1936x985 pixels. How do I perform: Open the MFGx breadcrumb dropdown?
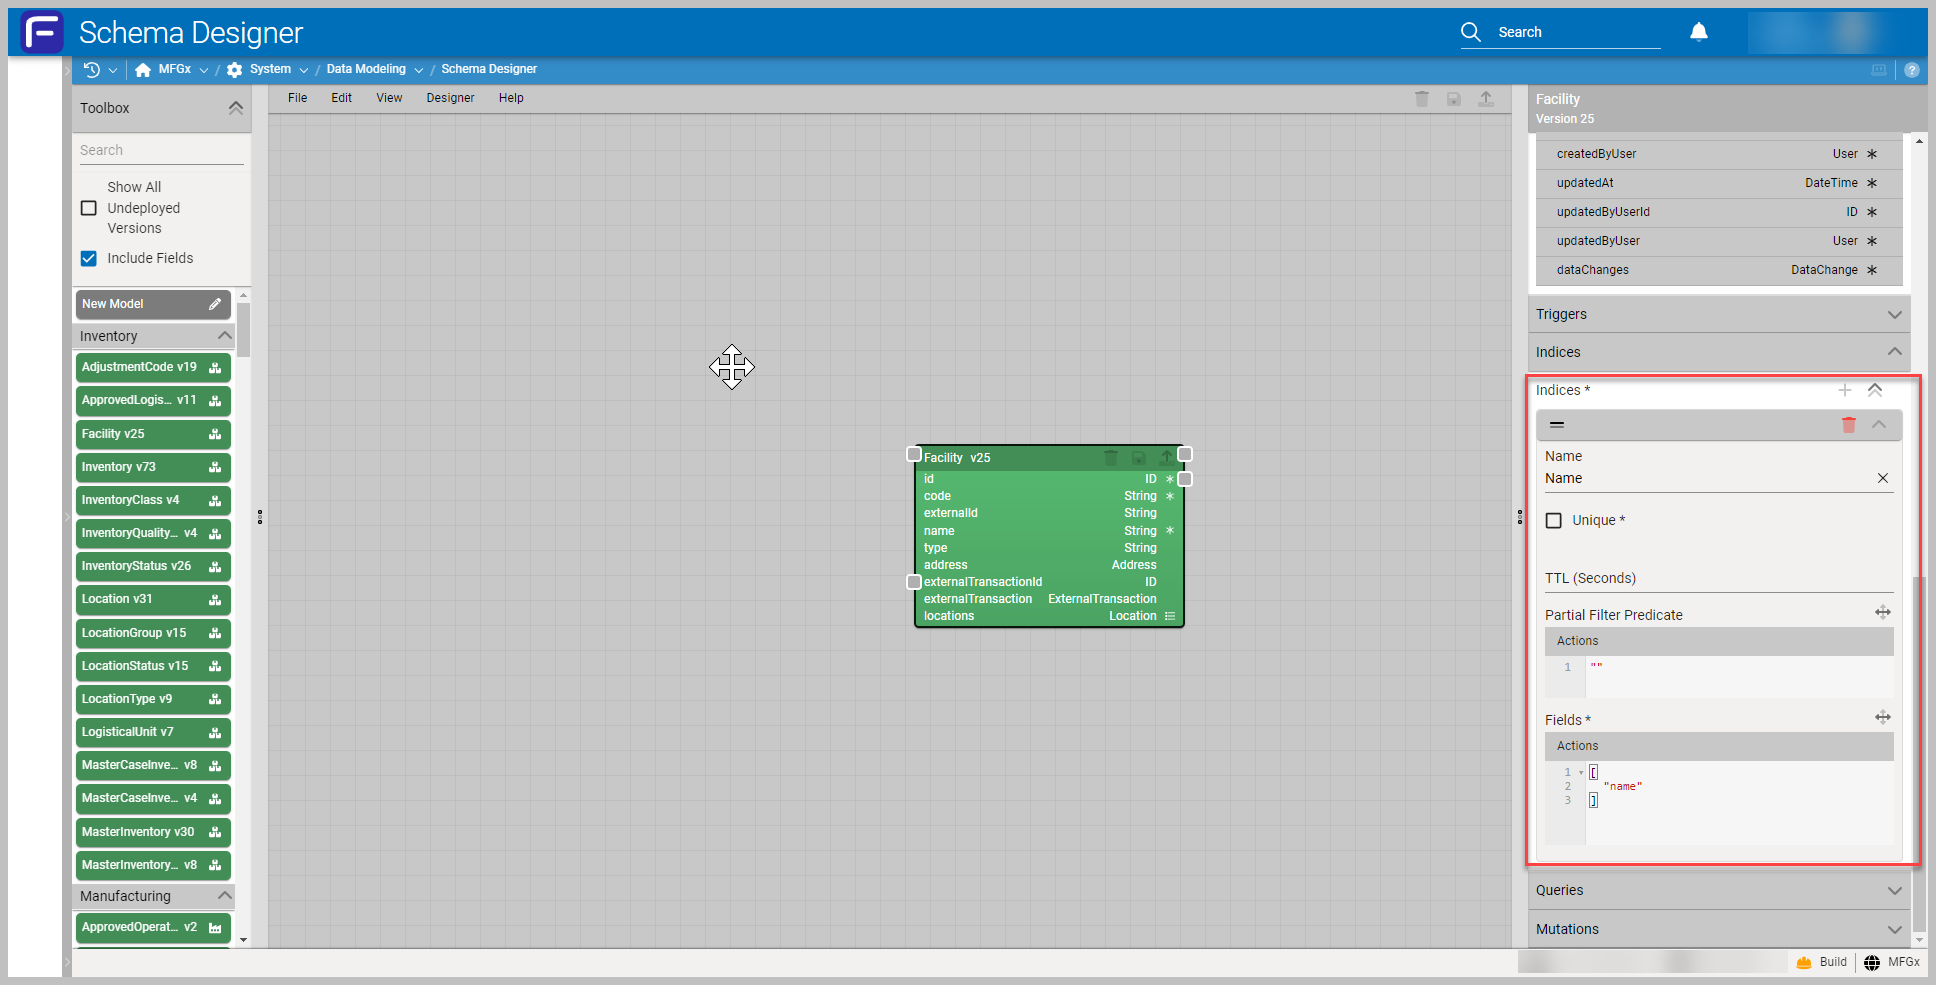(x=203, y=70)
